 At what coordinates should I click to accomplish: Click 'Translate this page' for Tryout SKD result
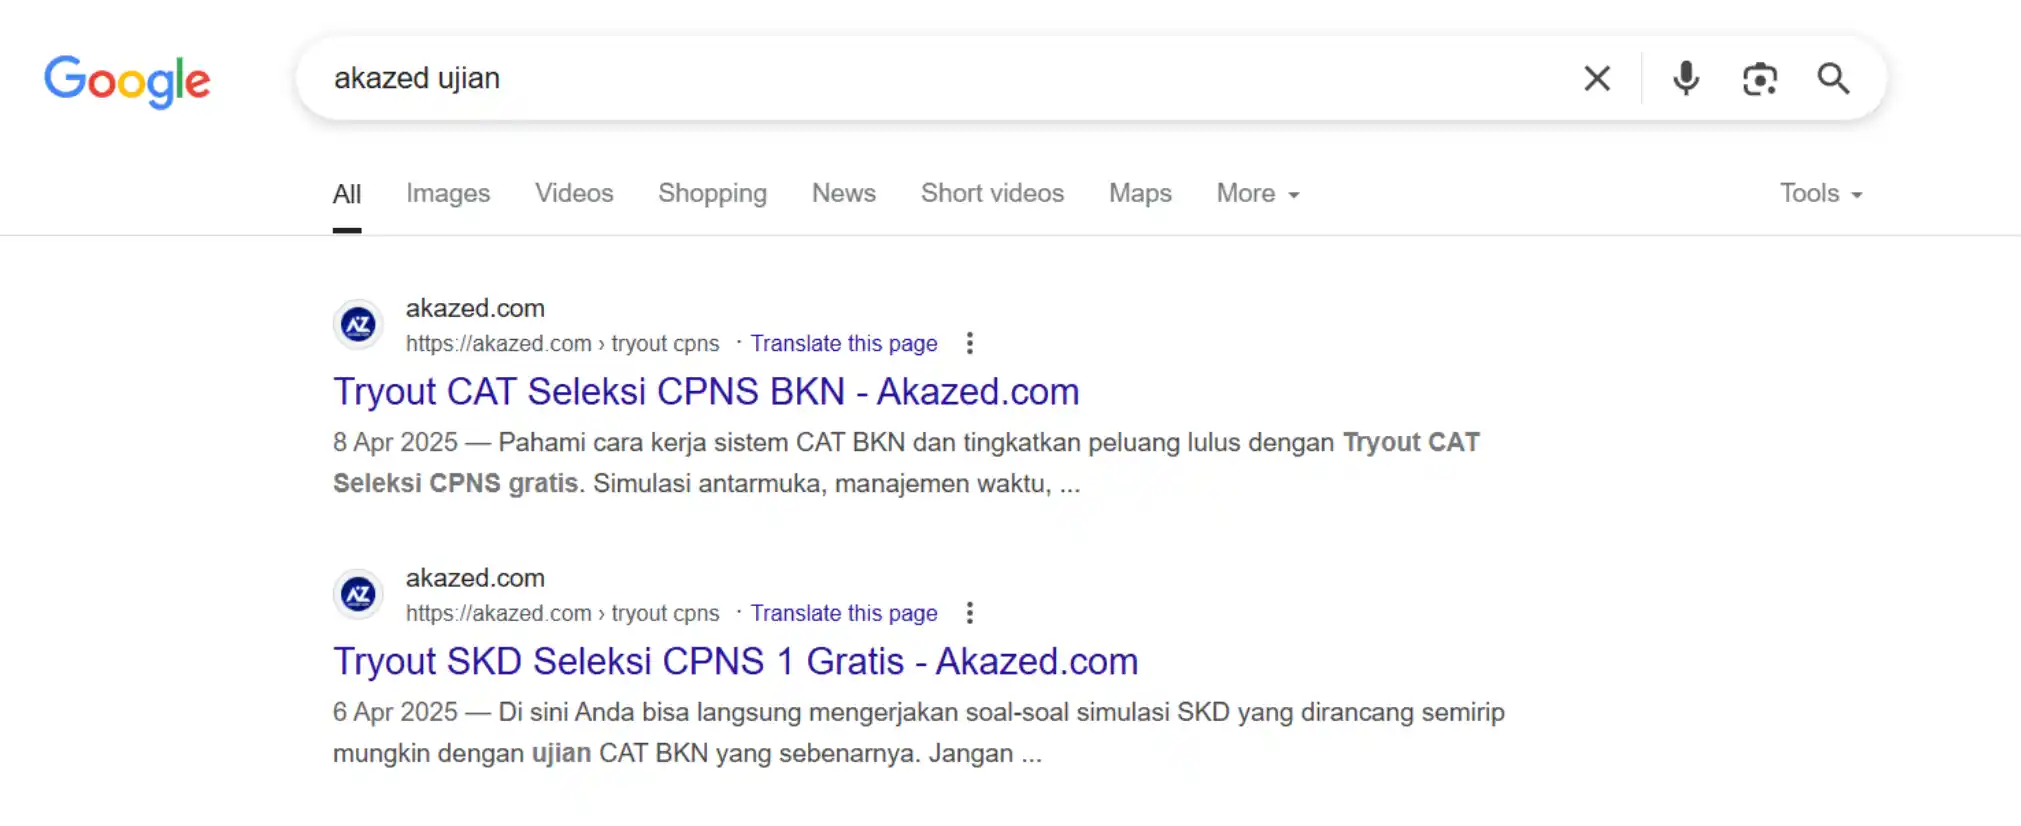pos(844,613)
